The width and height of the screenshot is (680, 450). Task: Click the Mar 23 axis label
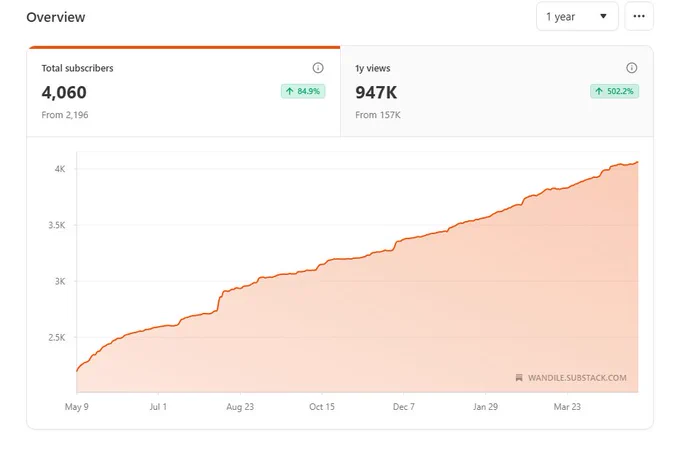[x=567, y=407]
